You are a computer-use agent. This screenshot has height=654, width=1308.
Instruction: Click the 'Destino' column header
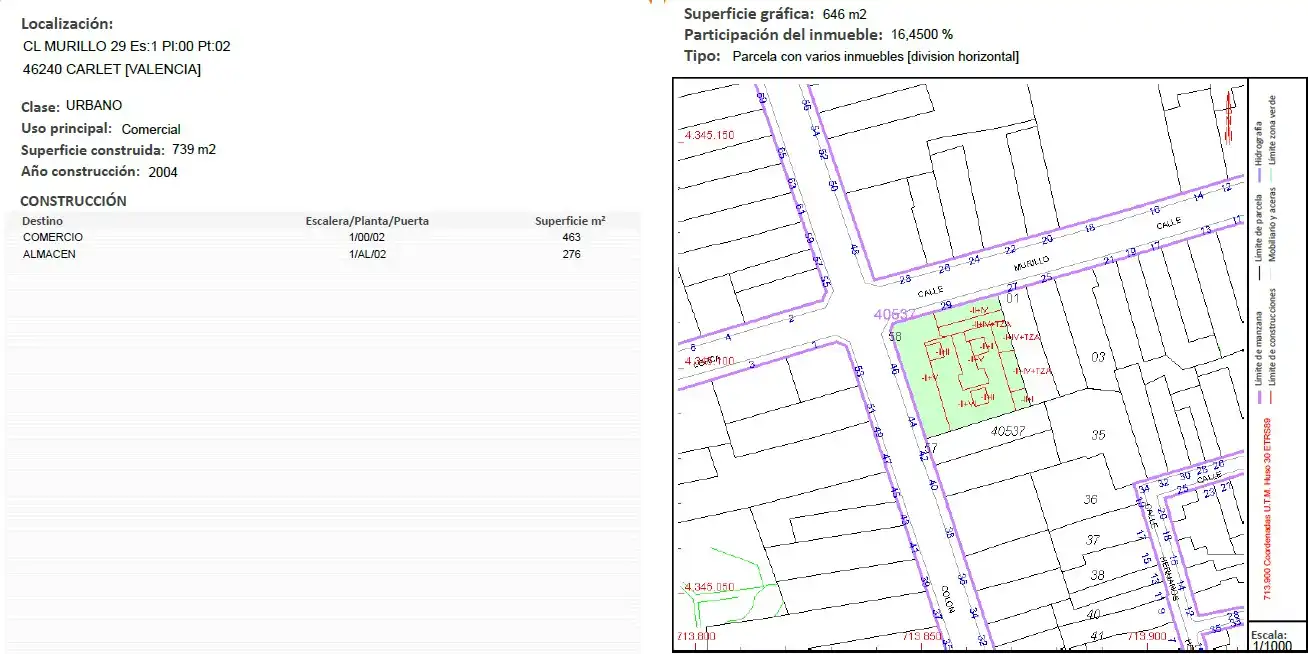tap(43, 221)
